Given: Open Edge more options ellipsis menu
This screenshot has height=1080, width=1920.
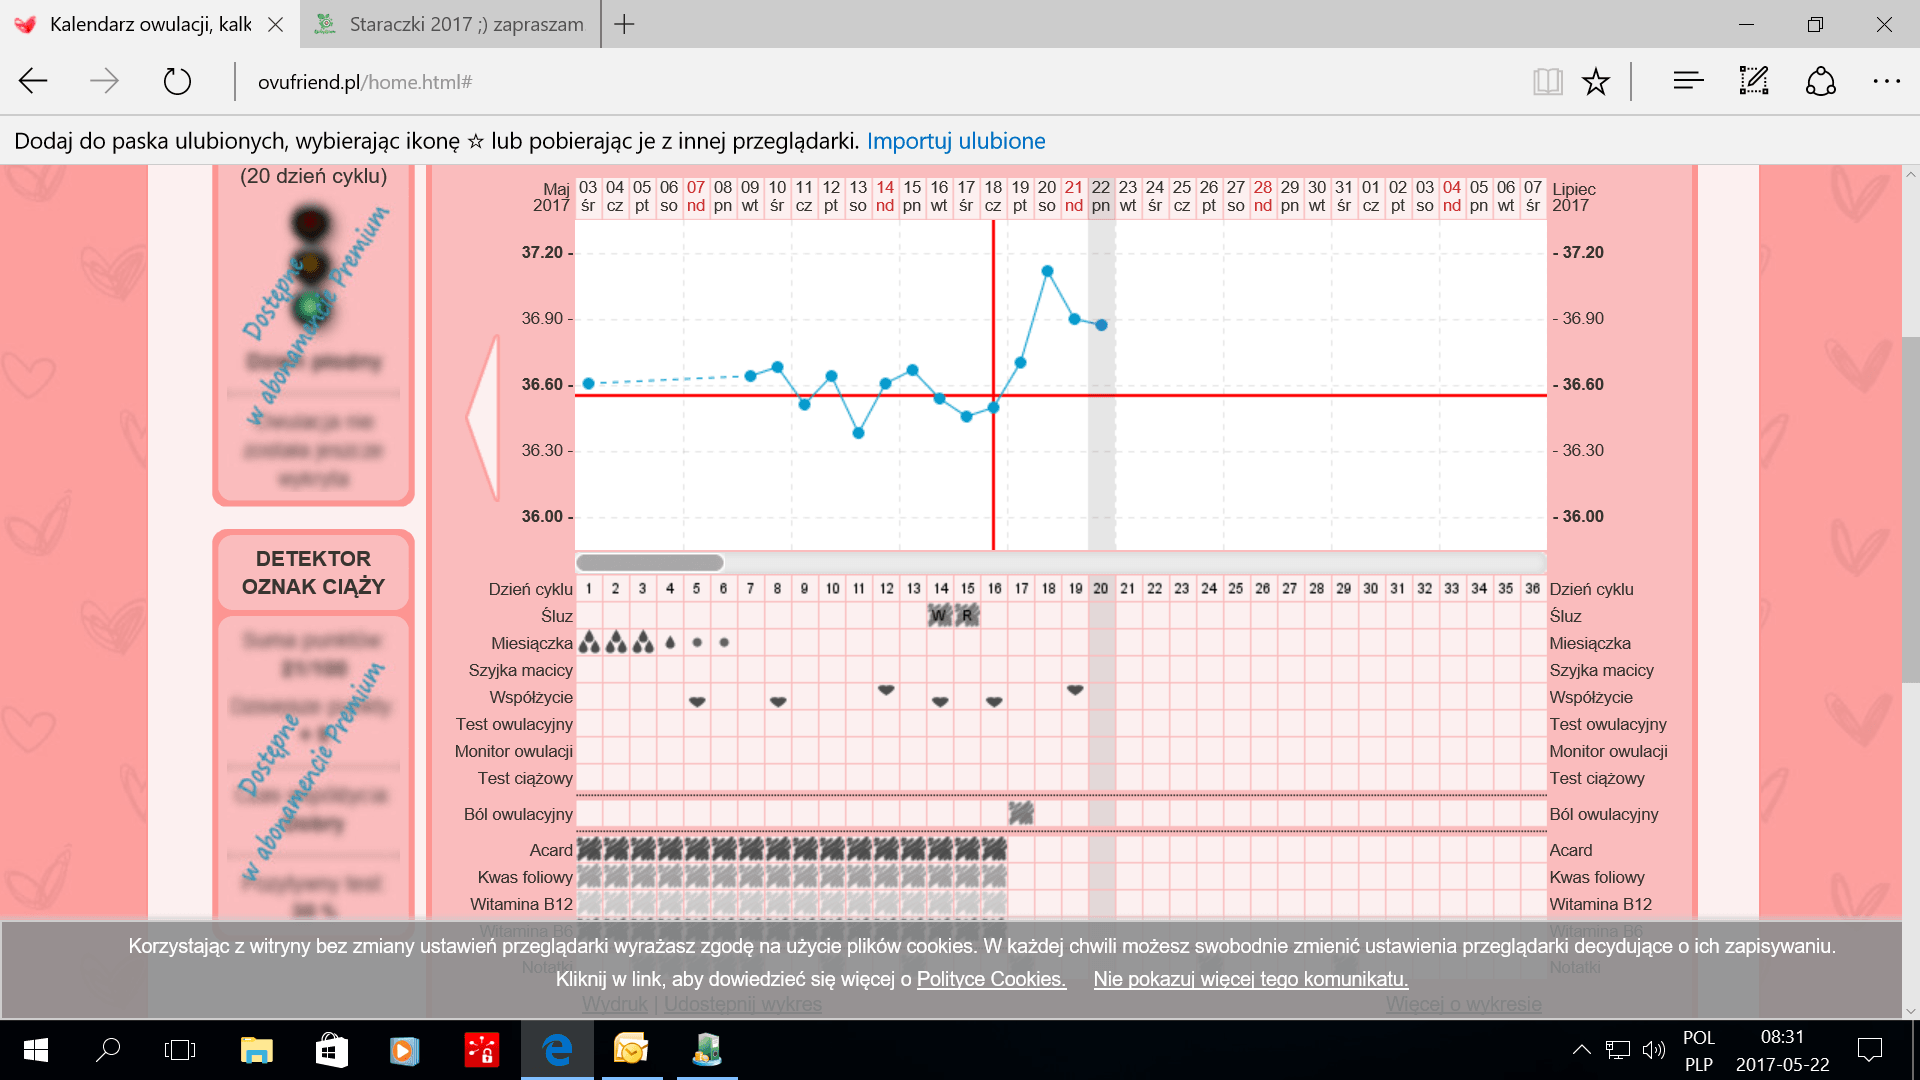Looking at the screenshot, I should tap(1887, 81).
